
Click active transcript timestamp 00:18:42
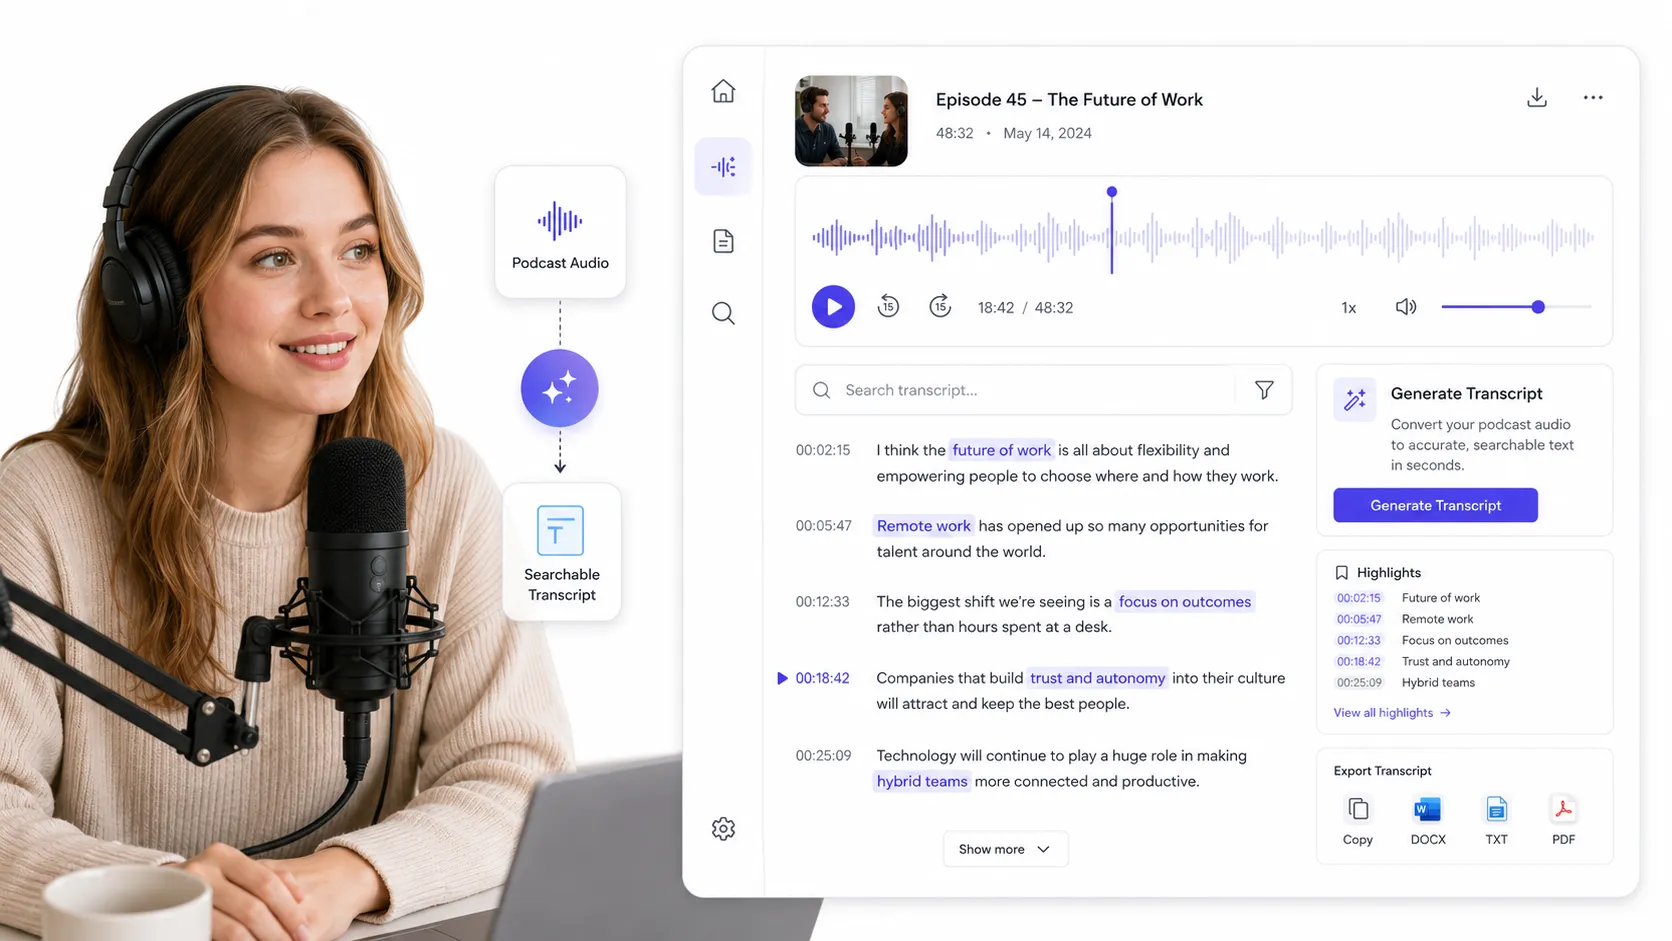(823, 678)
